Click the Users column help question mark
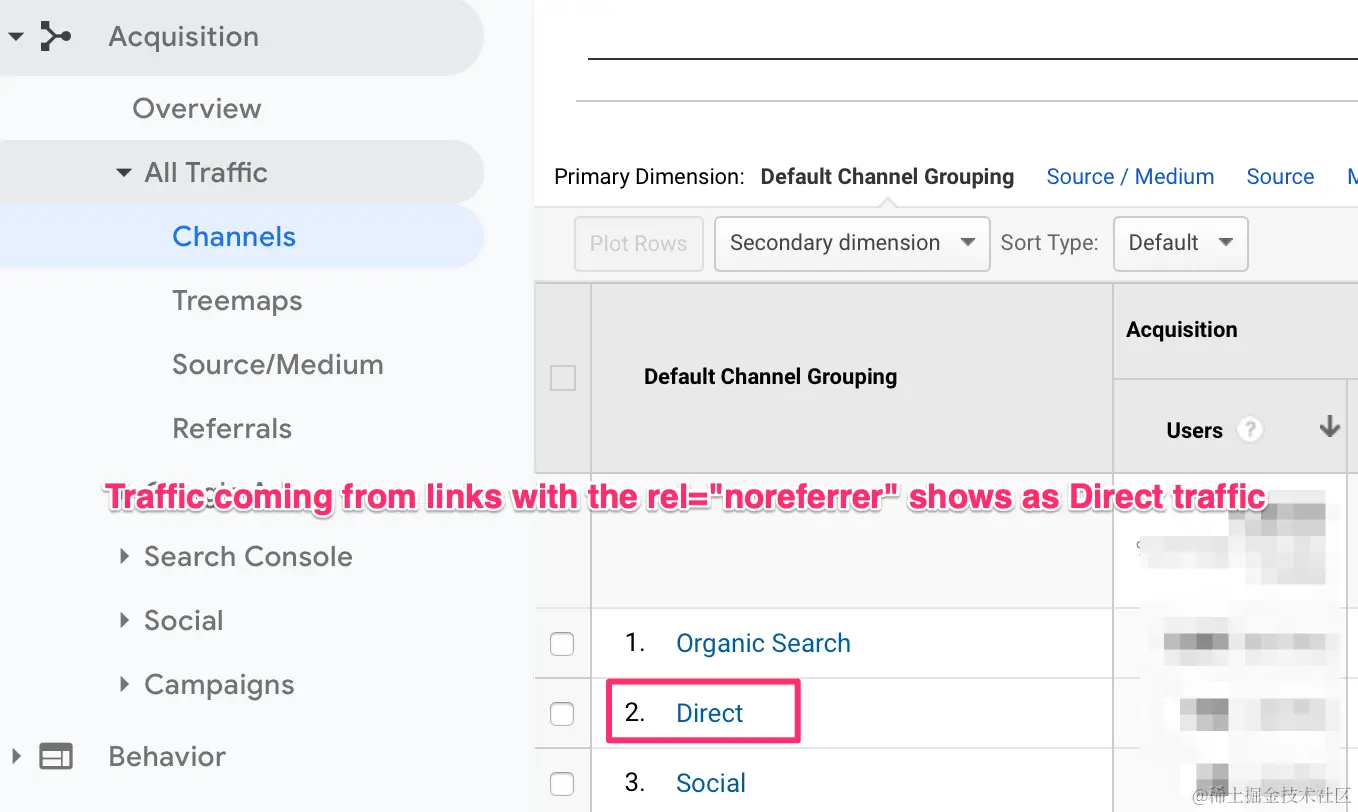 pos(1249,430)
